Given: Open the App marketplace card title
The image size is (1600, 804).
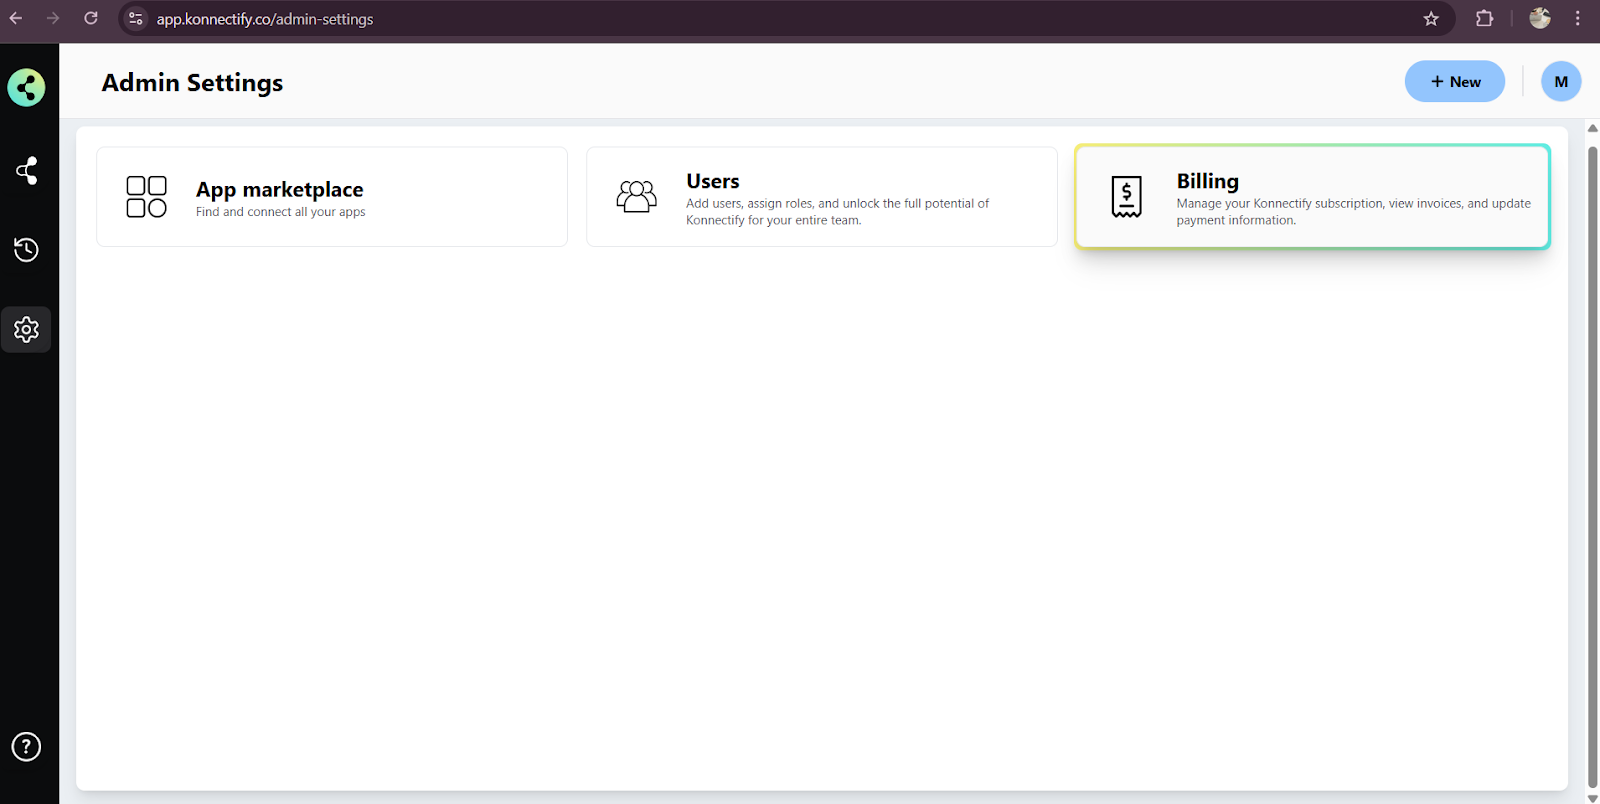Looking at the screenshot, I should 280,190.
